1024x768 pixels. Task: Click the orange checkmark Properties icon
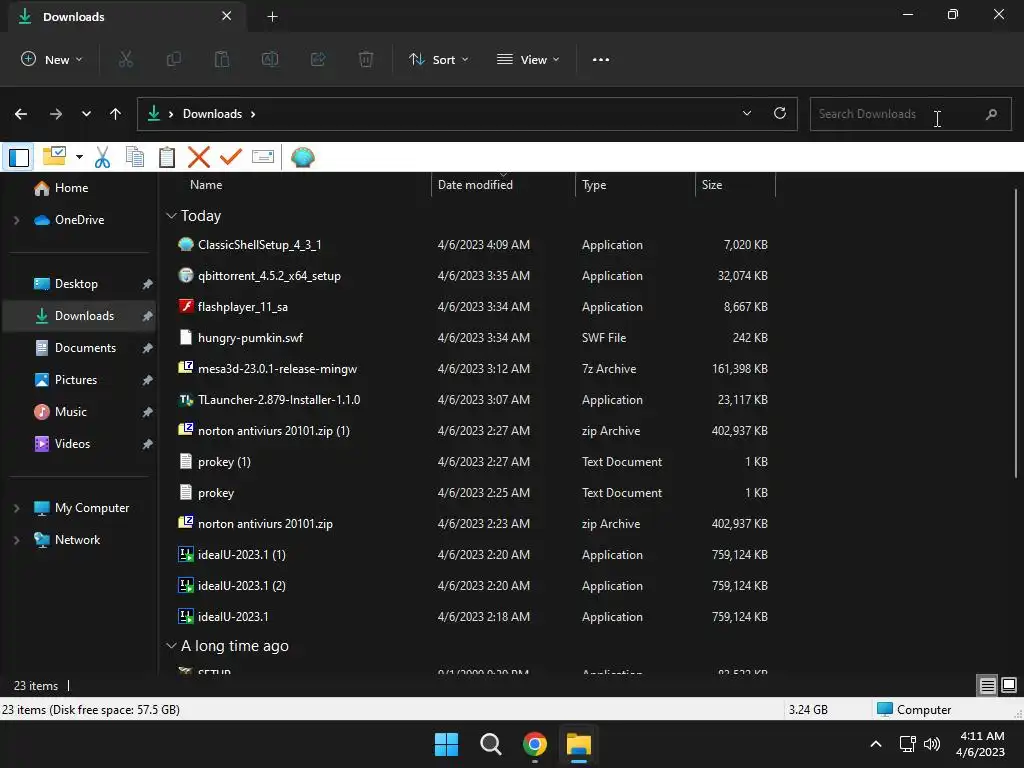coord(231,157)
